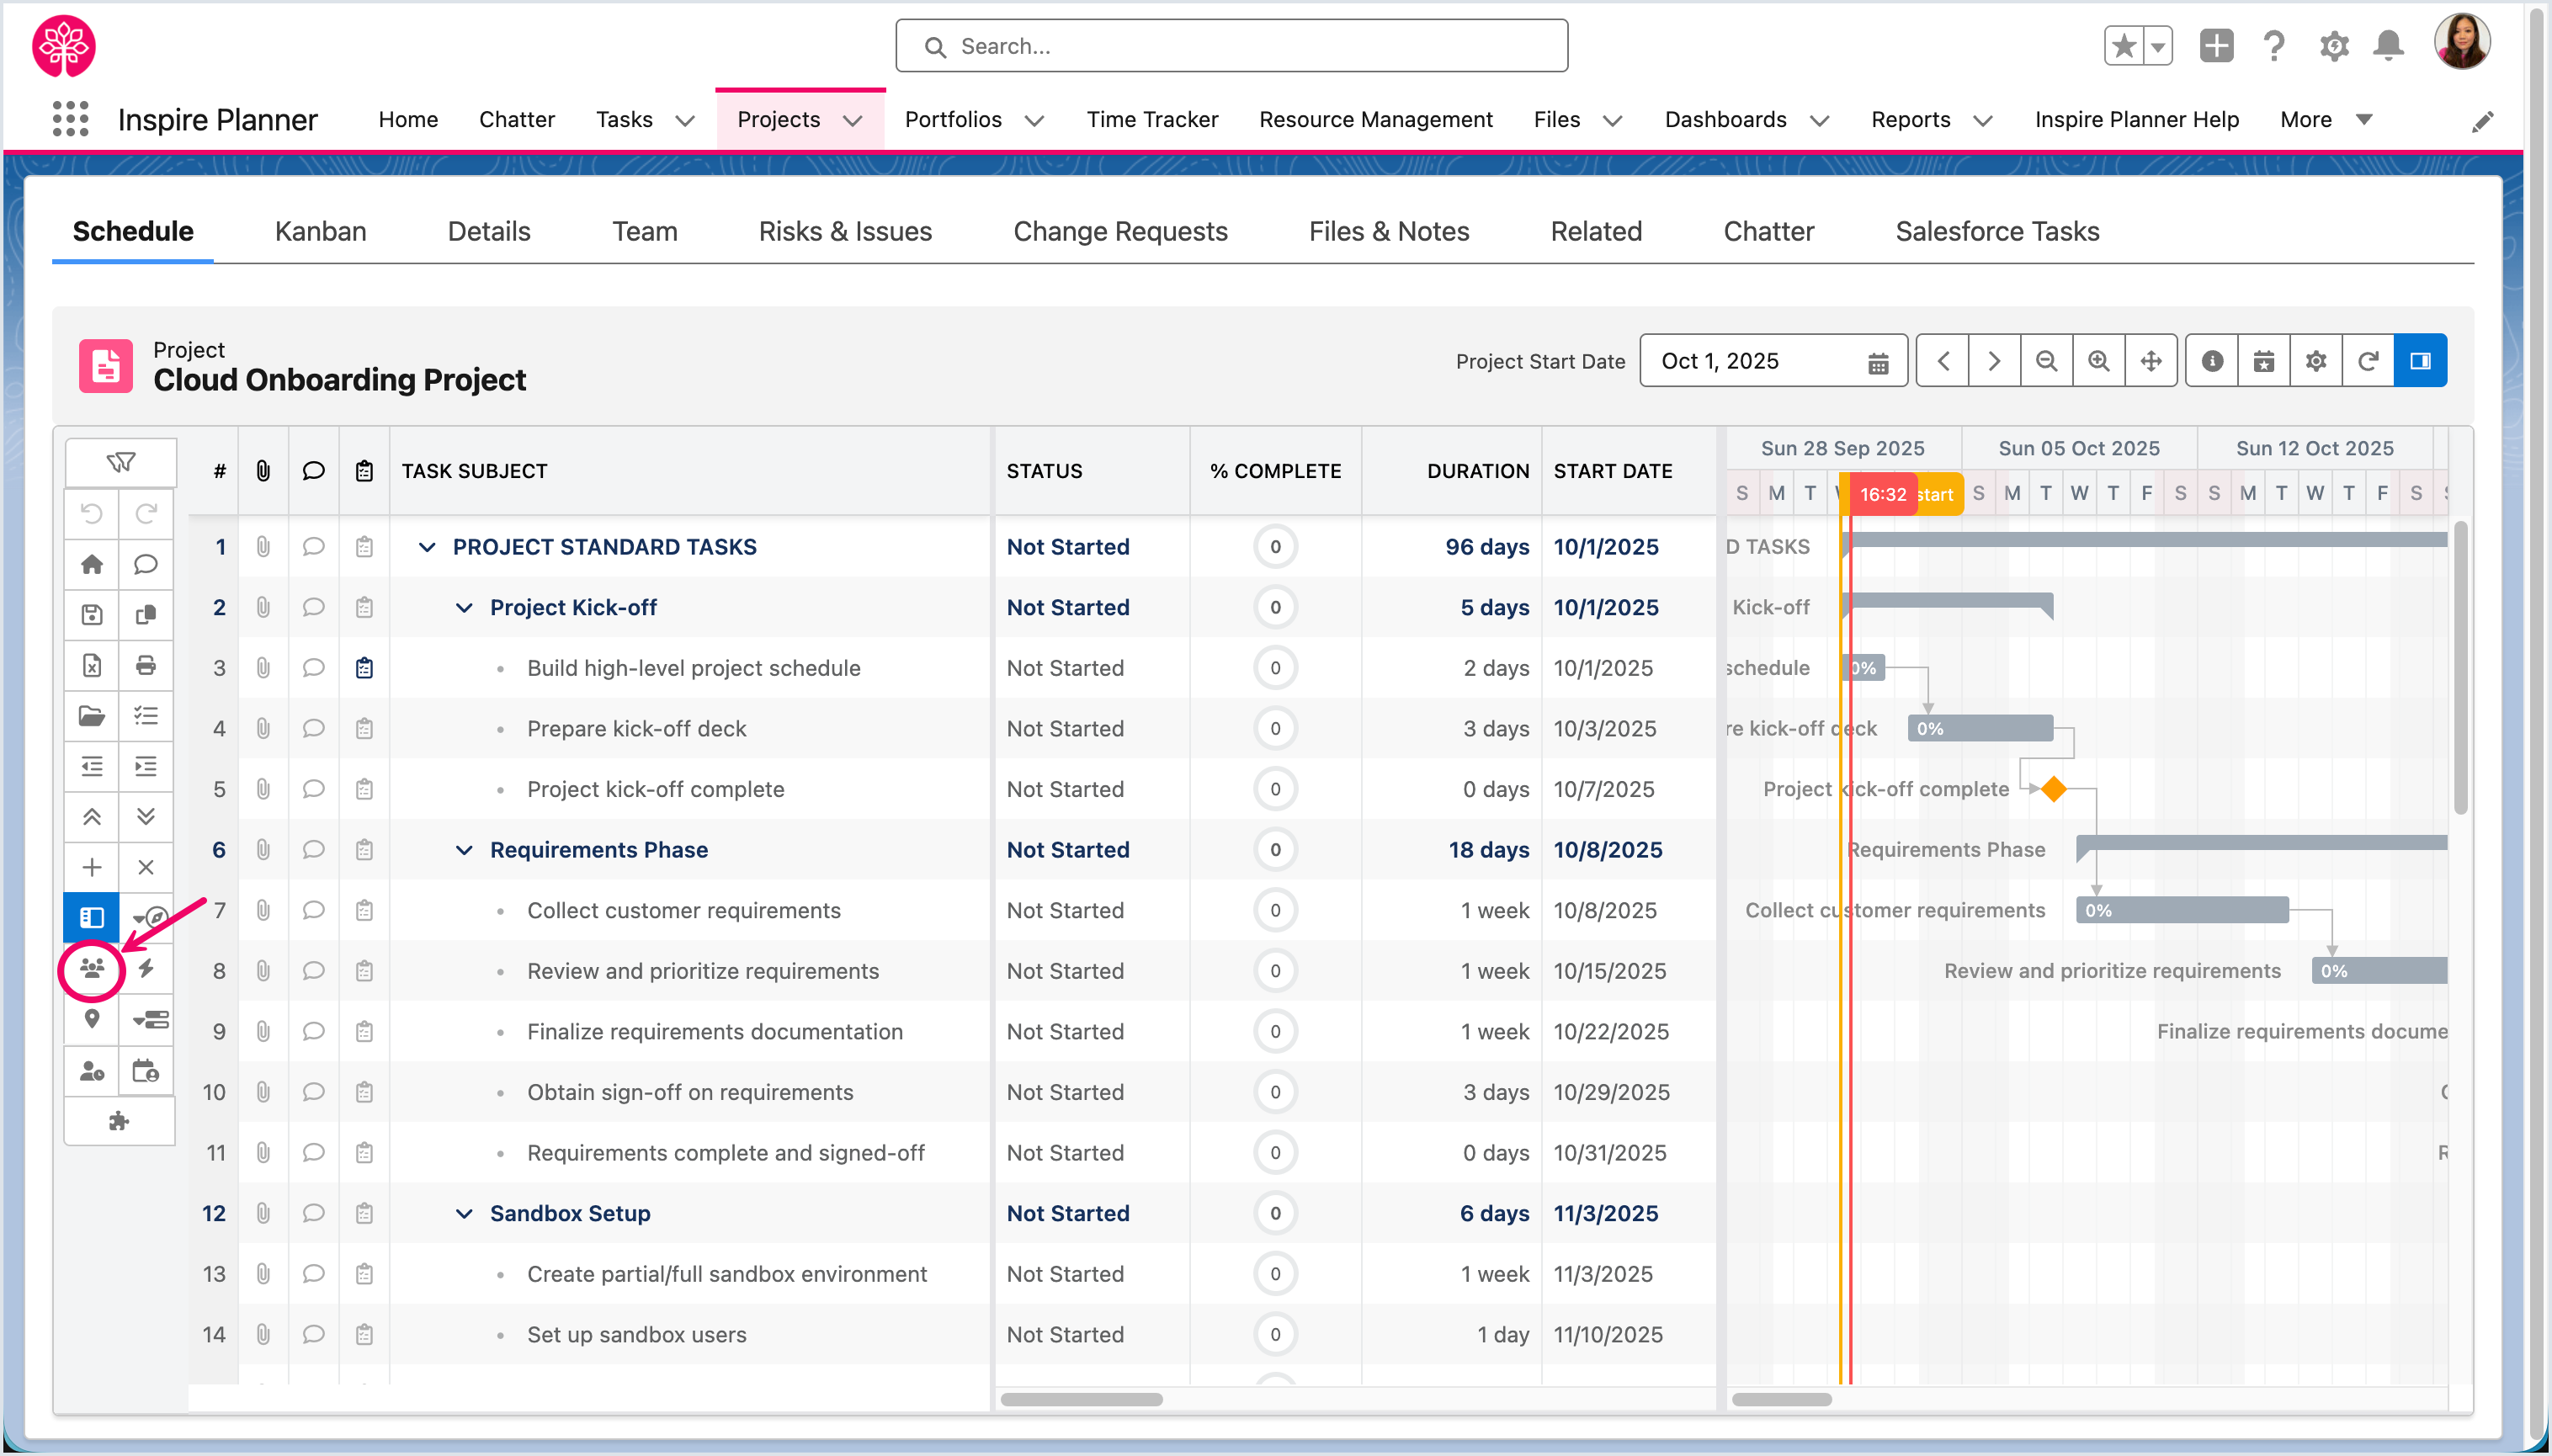
Task: Toggle the blue side panel button in the Gantt toolbar
Action: tap(2420, 361)
